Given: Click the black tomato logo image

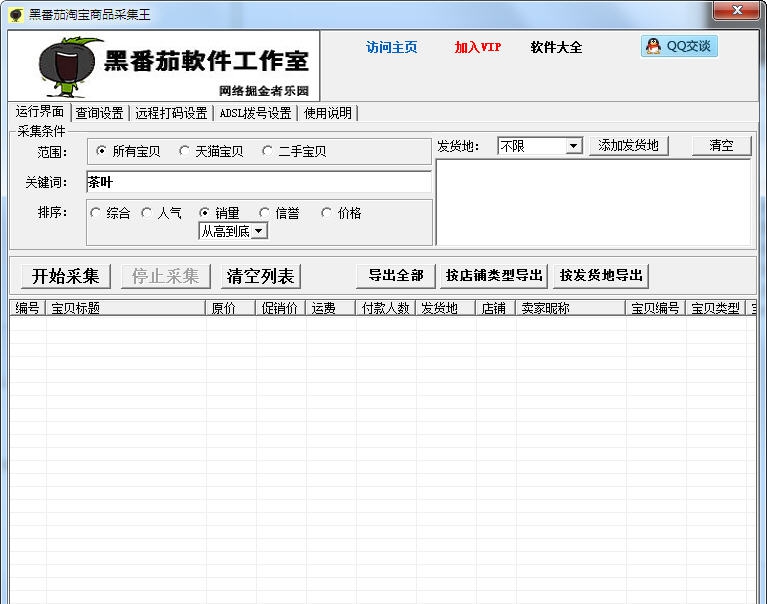Looking at the screenshot, I should (x=70, y=66).
